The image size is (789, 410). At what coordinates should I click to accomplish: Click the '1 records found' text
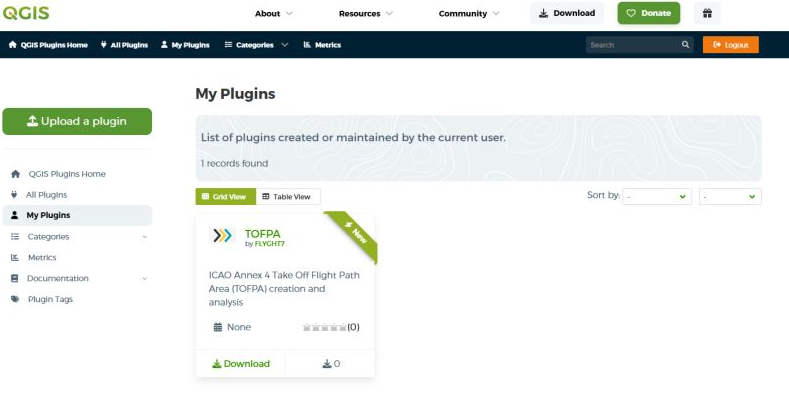click(234, 163)
